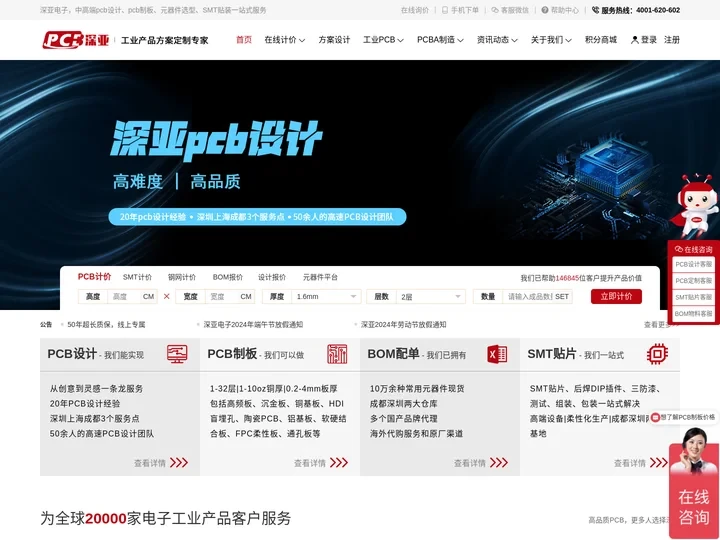This screenshot has width=720, height=540.
Task: Open the 2024年端午节放假通知 announcement
Action: click(x=253, y=324)
